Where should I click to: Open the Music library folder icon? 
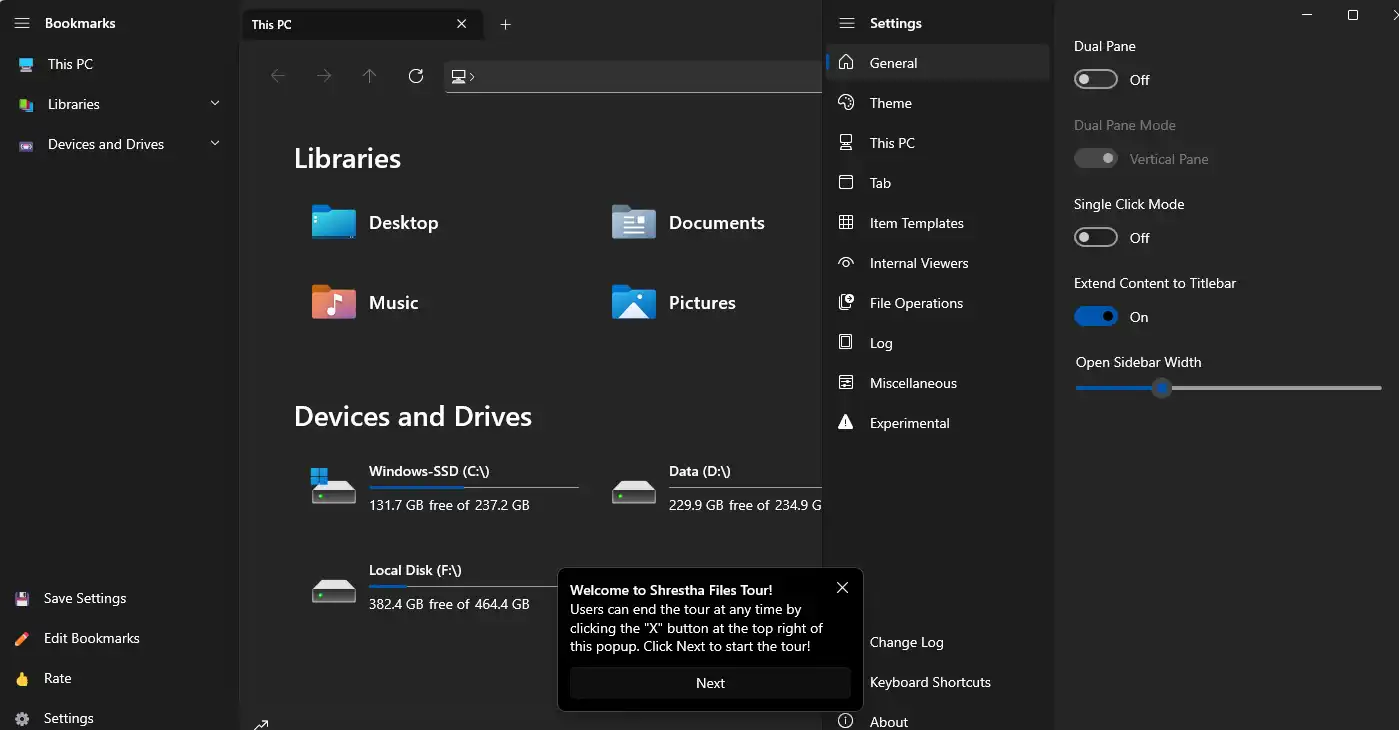click(333, 302)
